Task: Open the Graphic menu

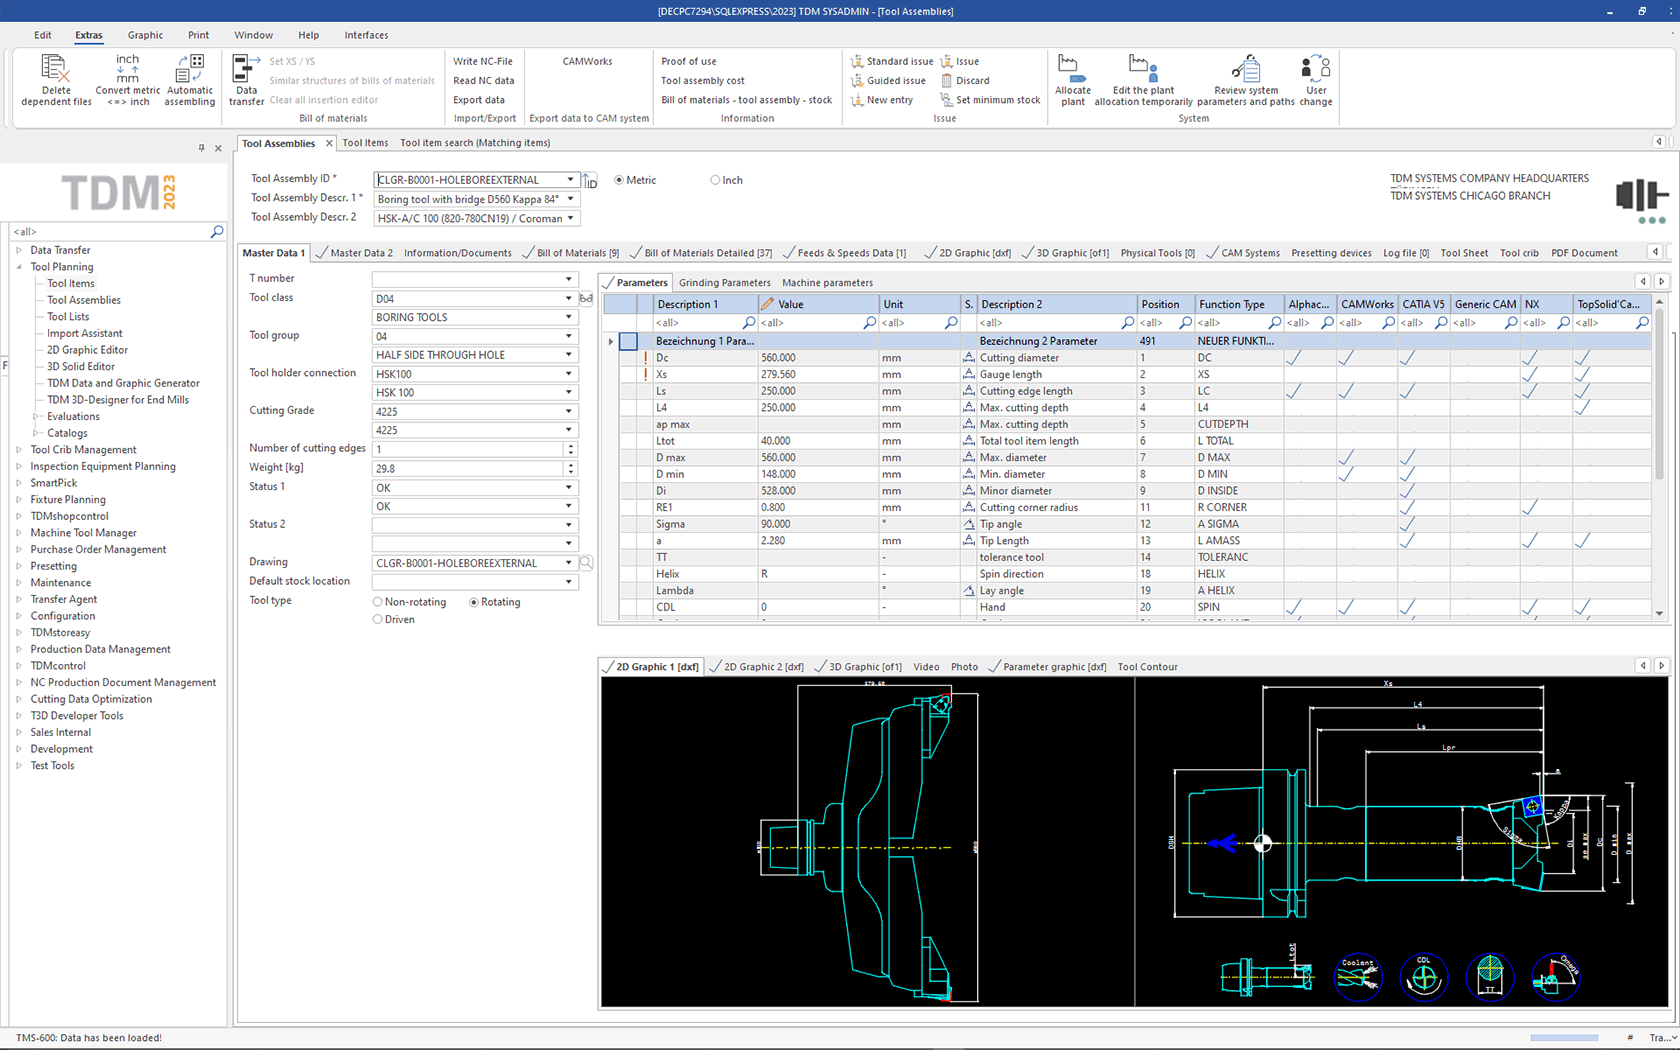Action: pyautogui.click(x=145, y=35)
